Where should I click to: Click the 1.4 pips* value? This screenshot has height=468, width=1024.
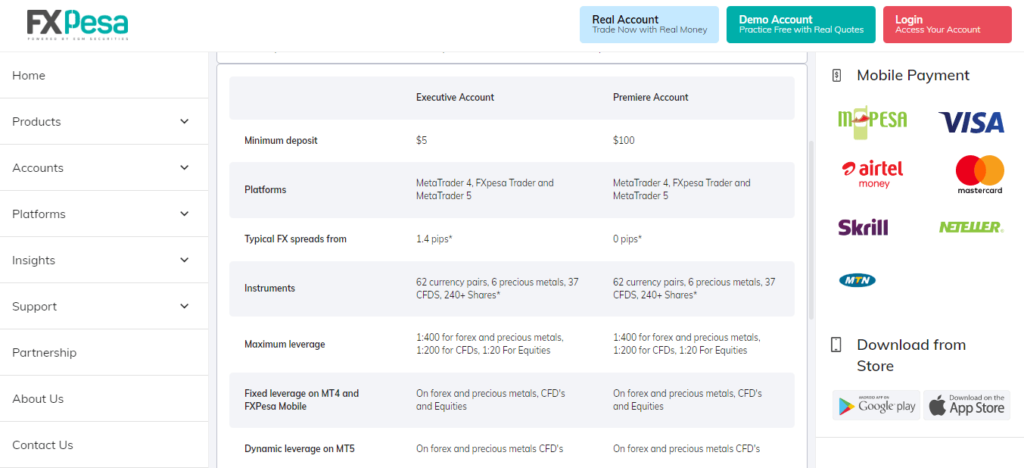434,239
